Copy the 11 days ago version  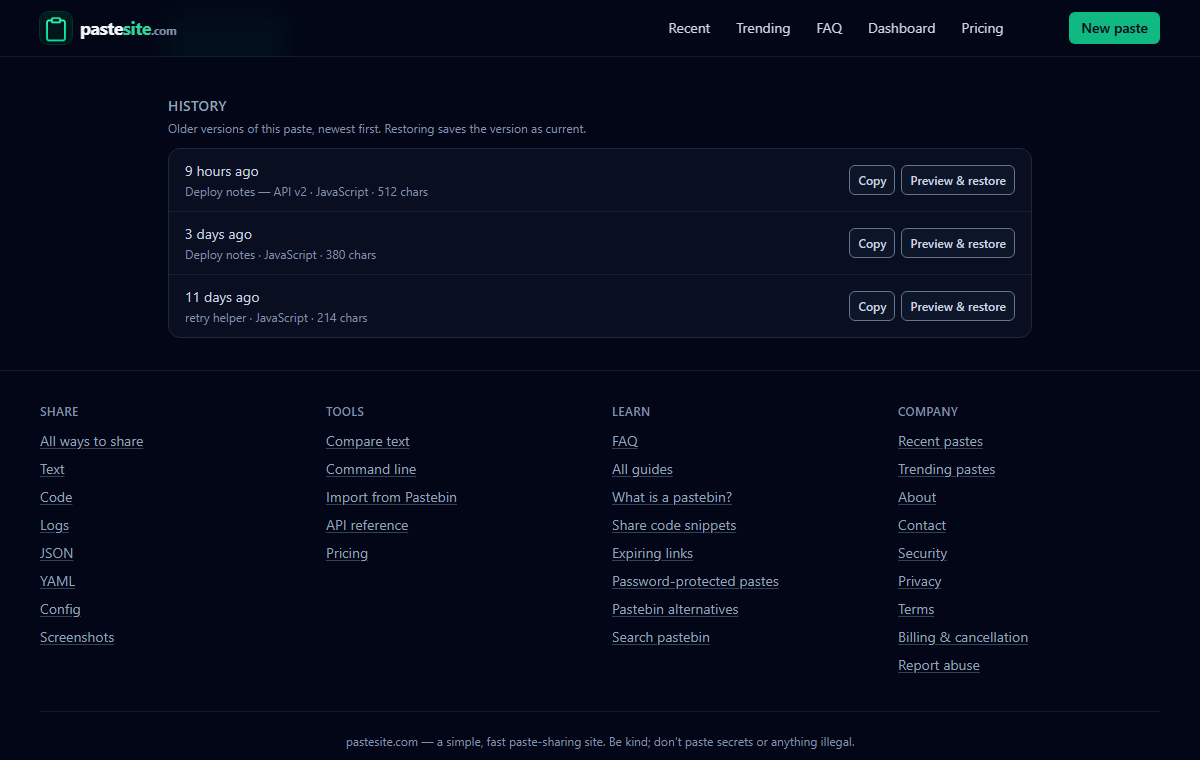click(x=872, y=307)
